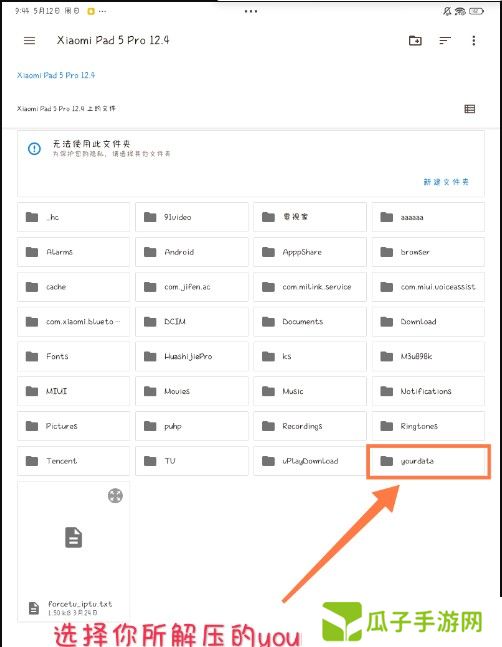Viewport: 502px width, 647px height.
Task: Open the three-dot overflow menu
Action: pyautogui.click(x=474, y=40)
